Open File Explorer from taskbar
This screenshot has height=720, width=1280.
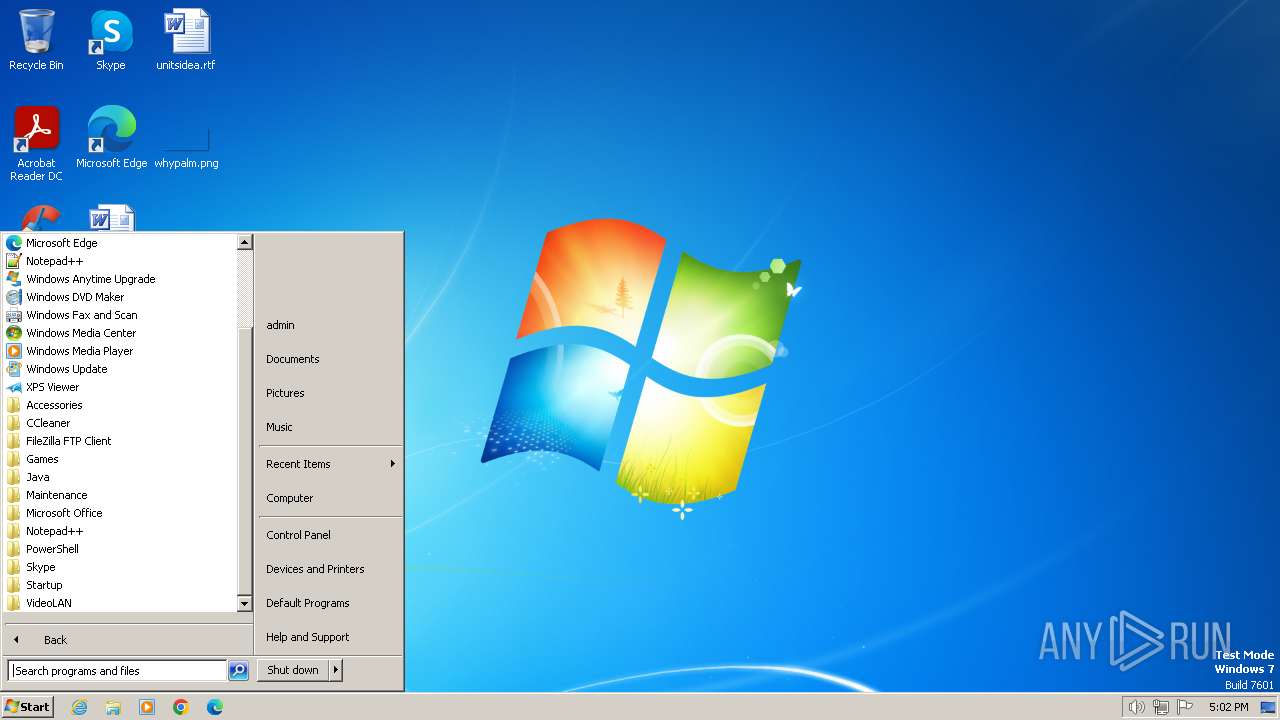[113, 707]
